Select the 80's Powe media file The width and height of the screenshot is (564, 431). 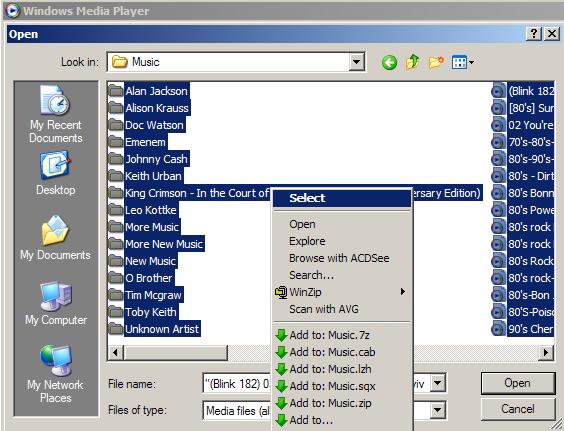tap(523, 210)
